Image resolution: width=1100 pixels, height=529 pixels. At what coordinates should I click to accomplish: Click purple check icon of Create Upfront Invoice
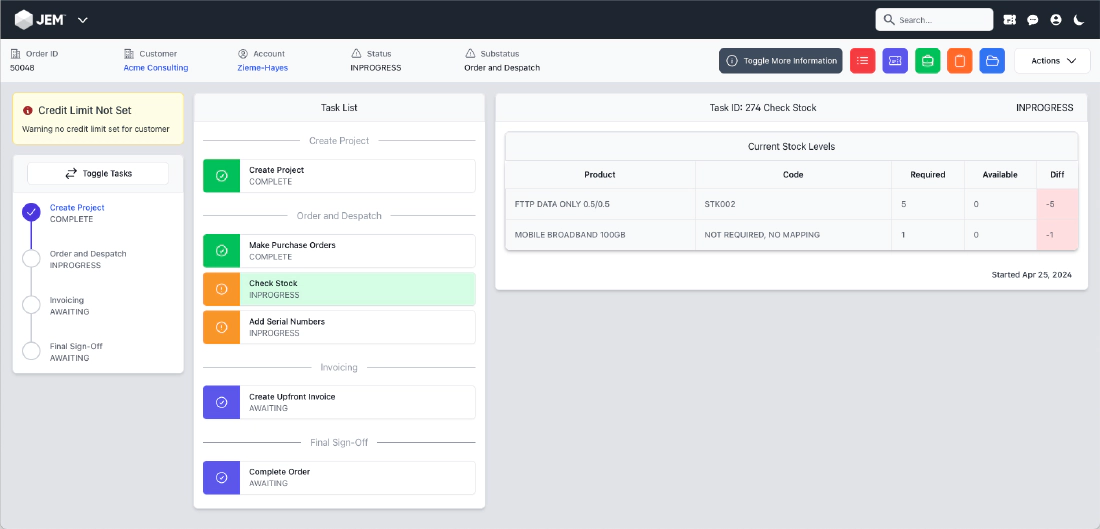(222, 402)
